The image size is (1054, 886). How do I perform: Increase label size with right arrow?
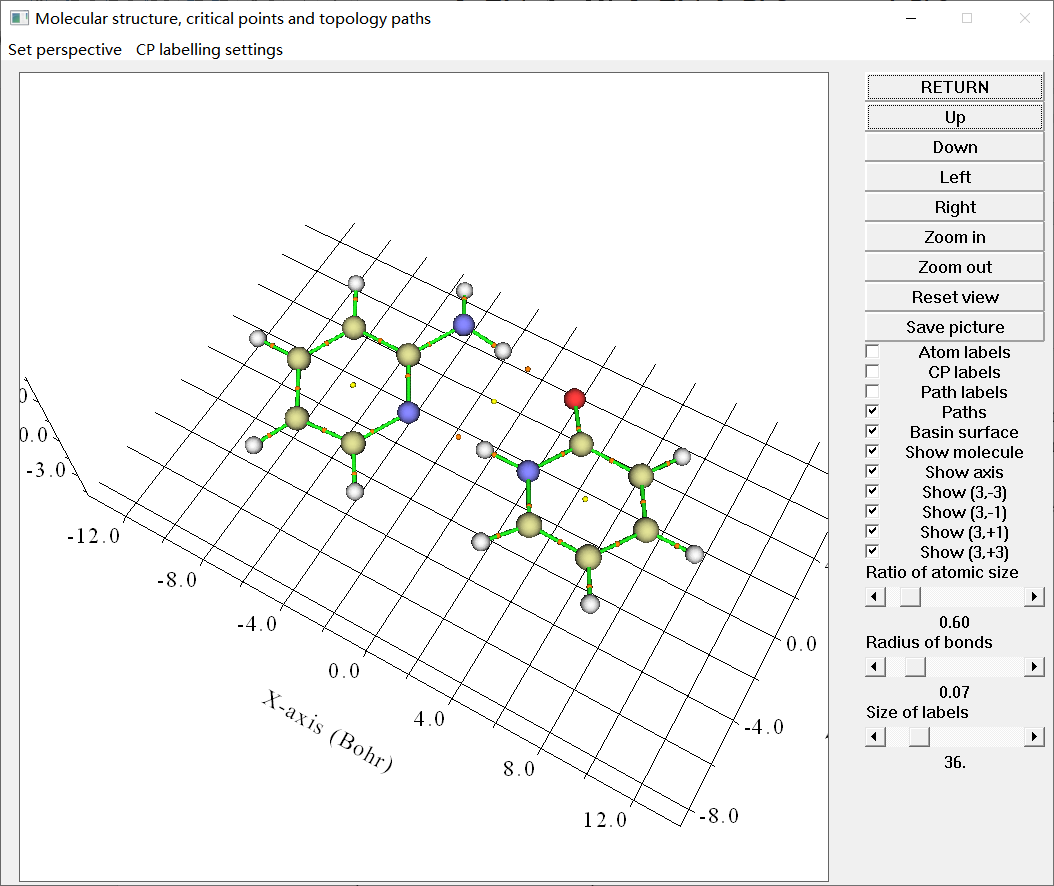click(1034, 737)
